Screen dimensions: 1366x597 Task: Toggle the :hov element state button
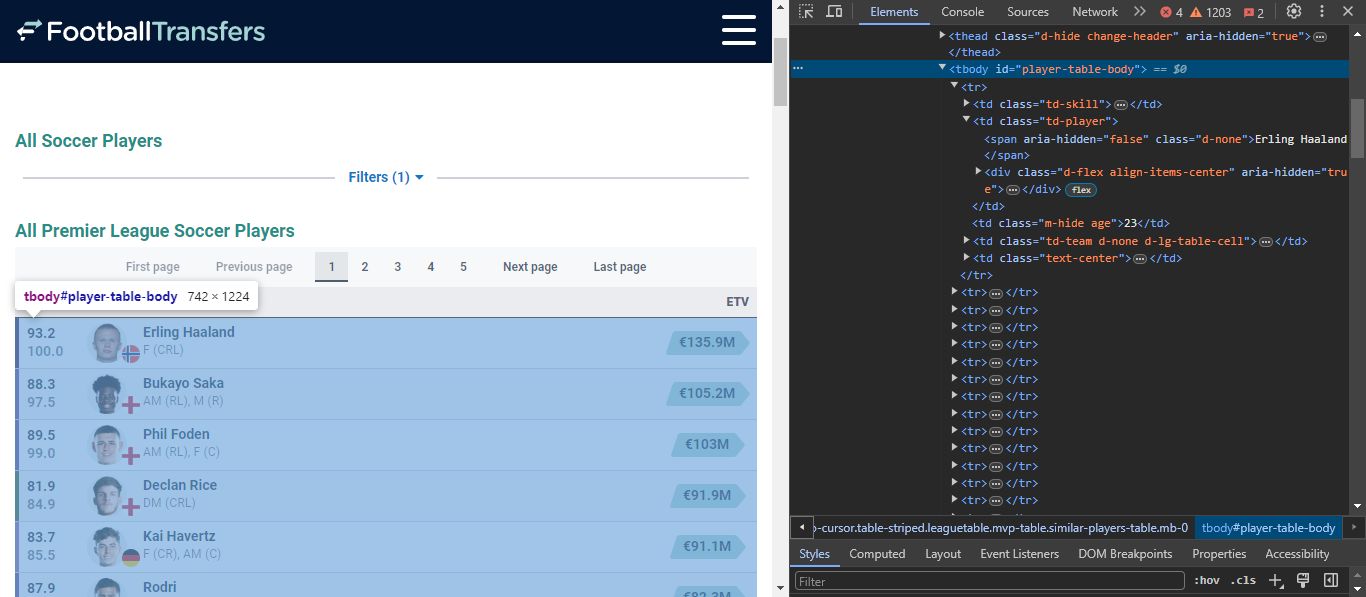point(1208,580)
